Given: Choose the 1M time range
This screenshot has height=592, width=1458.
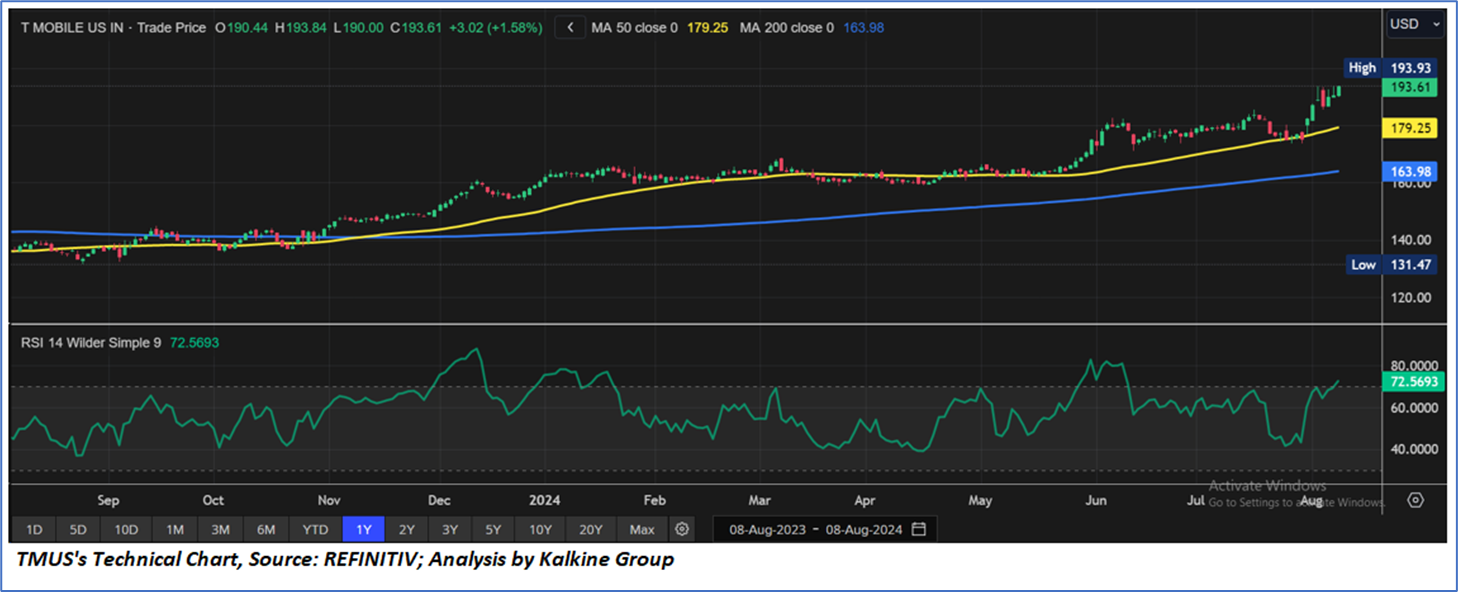Looking at the screenshot, I should pyautogui.click(x=175, y=529).
